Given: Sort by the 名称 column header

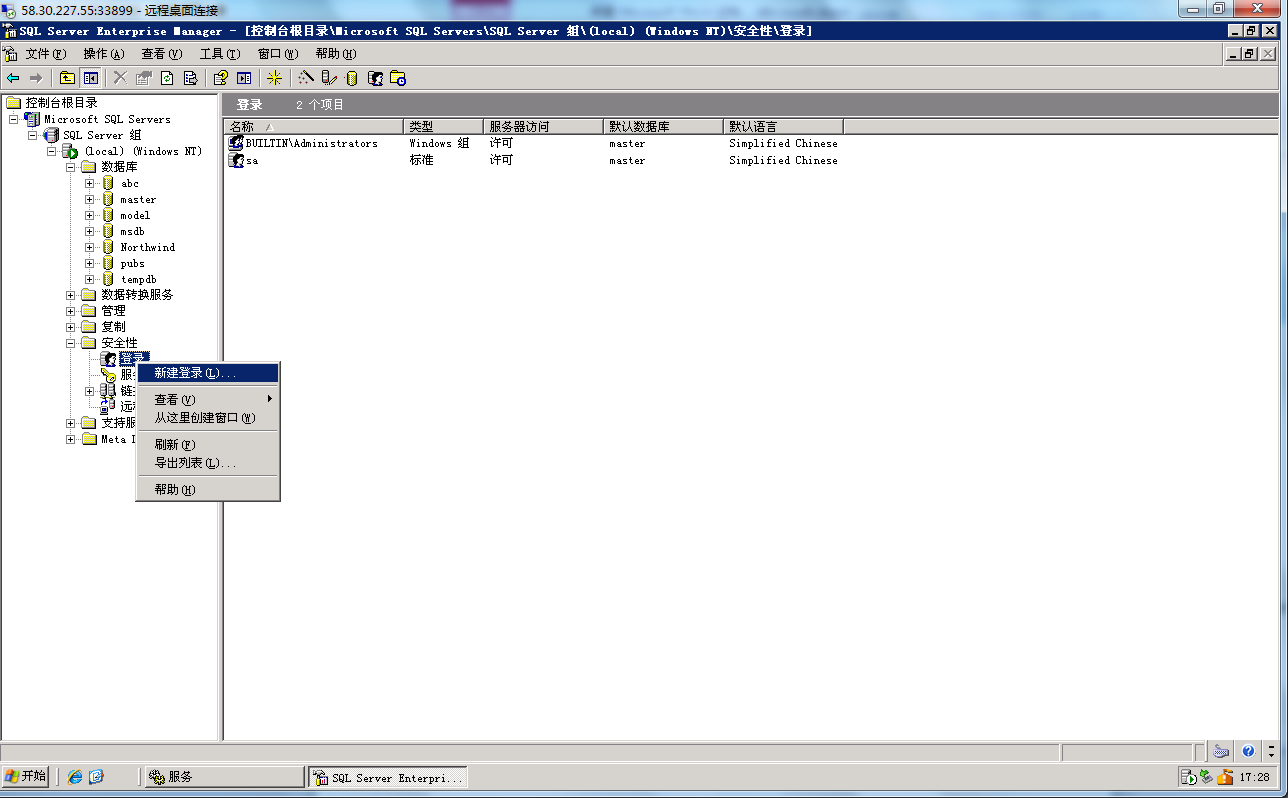Looking at the screenshot, I should pos(313,127).
